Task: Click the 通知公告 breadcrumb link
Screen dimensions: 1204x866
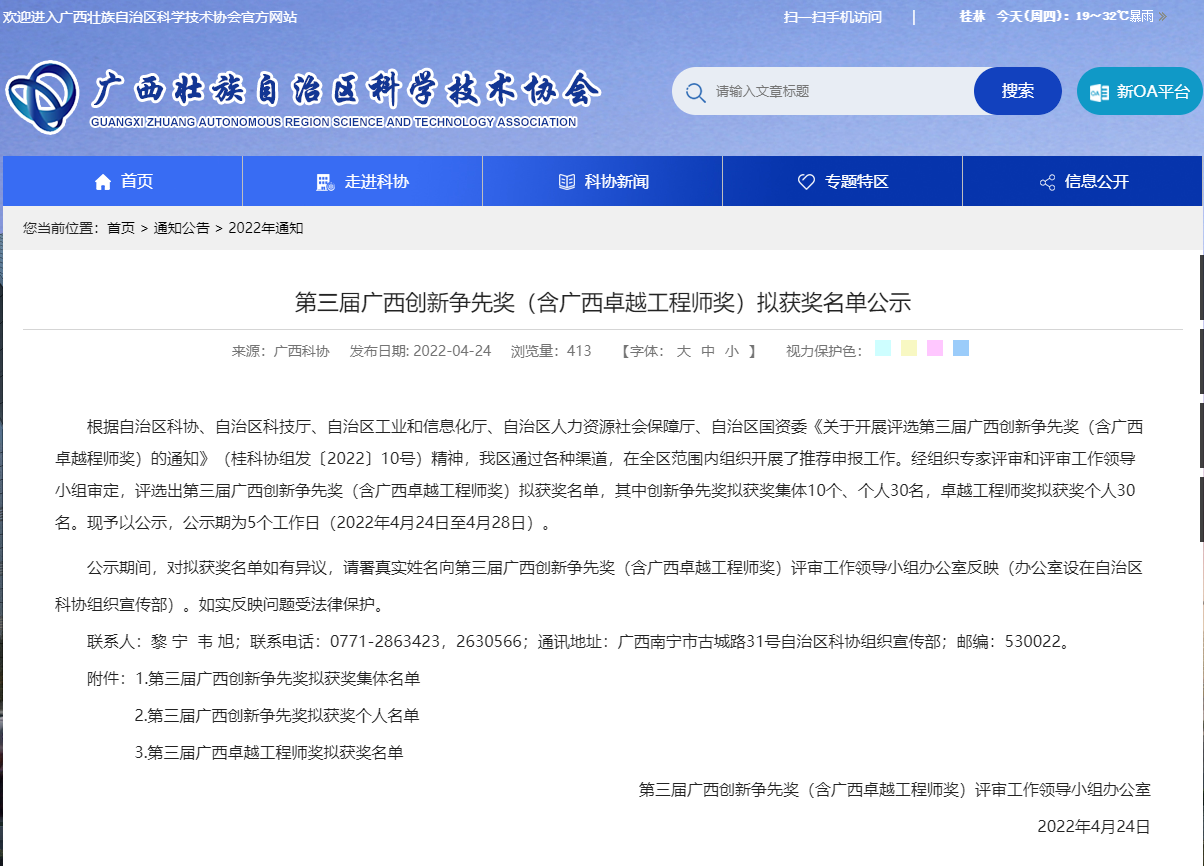Action: tap(182, 228)
